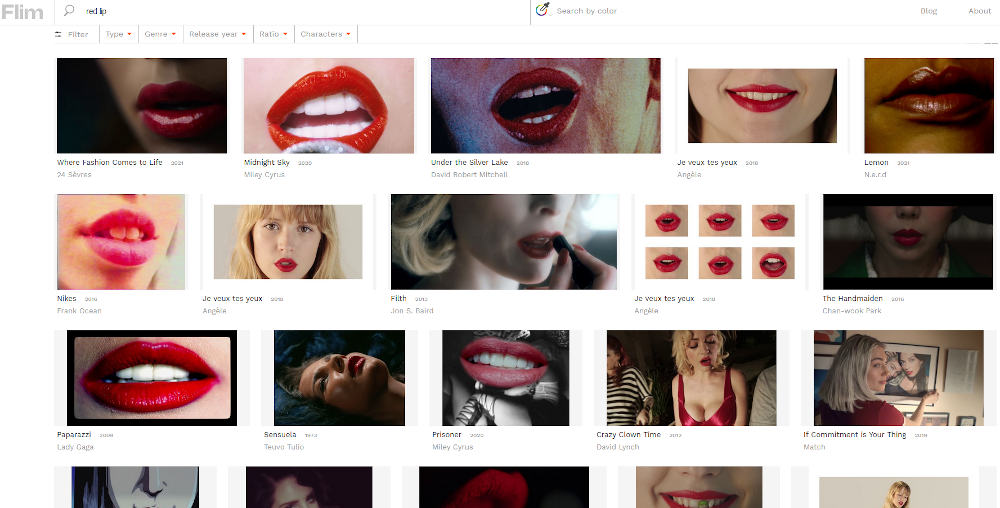Screen dimensions: 1000x508
Task: Click the filter sliders icon
Action: tap(59, 34)
